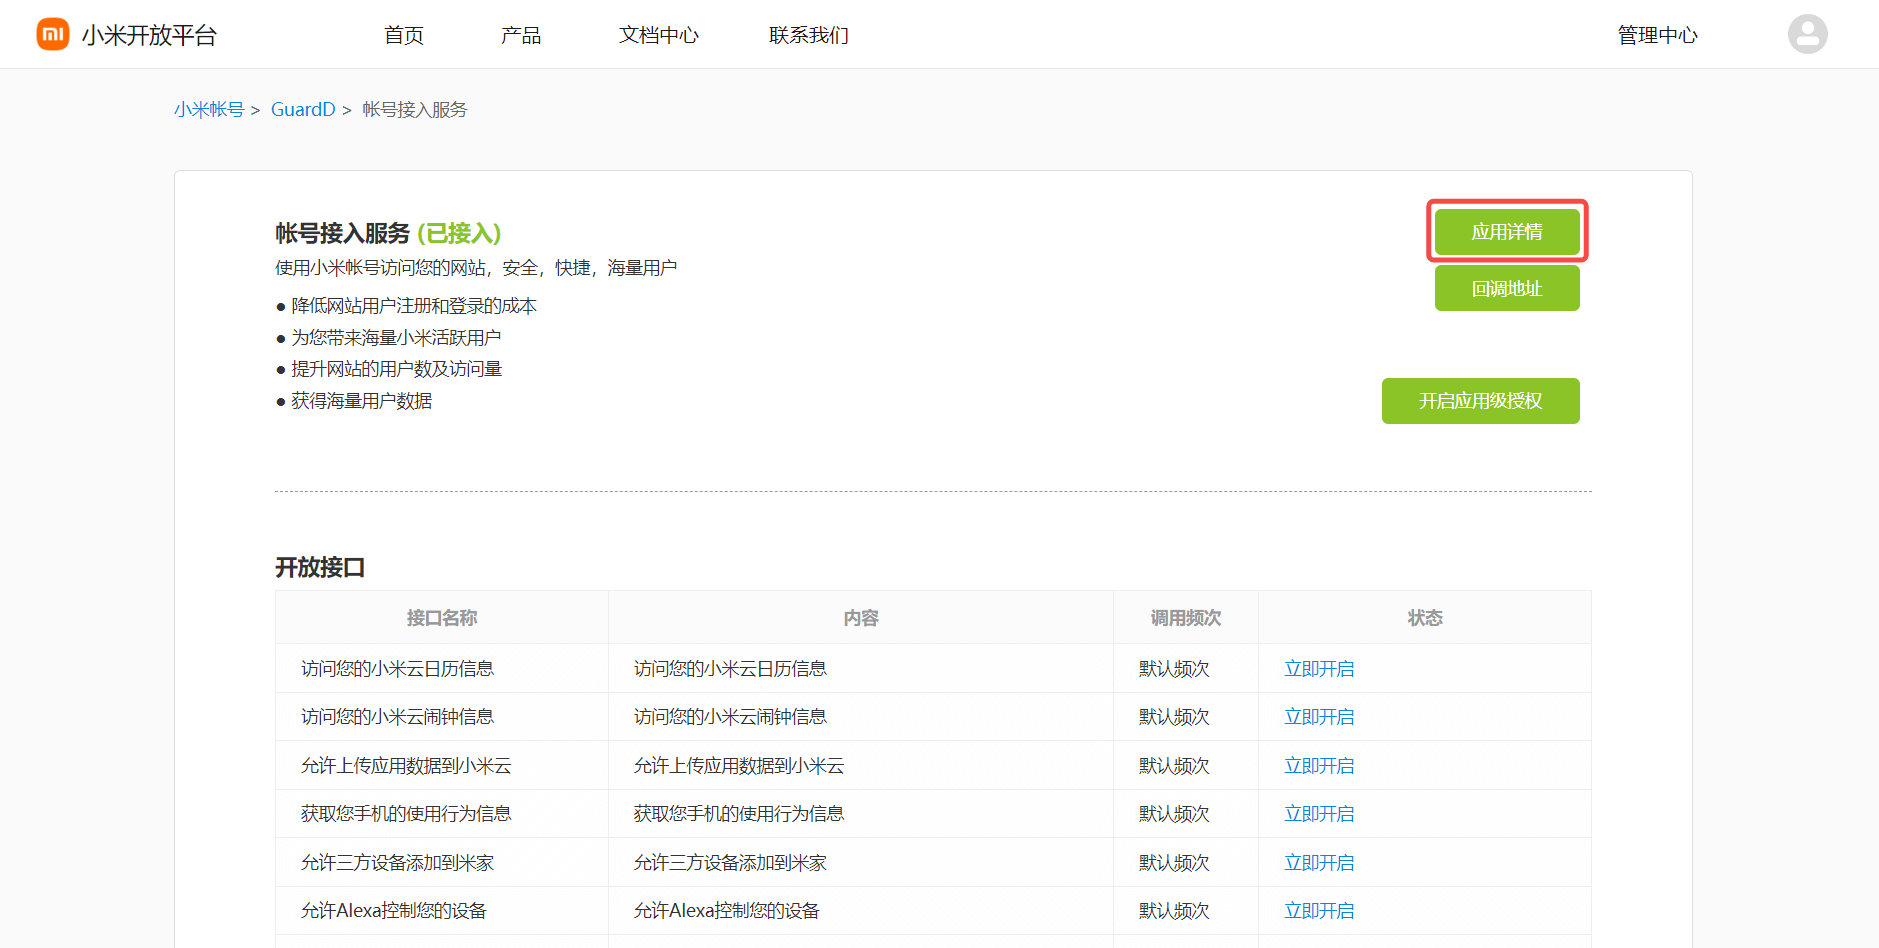This screenshot has width=1879, height=948.
Task: Click 立即开启 for 允许上传应用数据到小米云
Action: click(x=1319, y=766)
